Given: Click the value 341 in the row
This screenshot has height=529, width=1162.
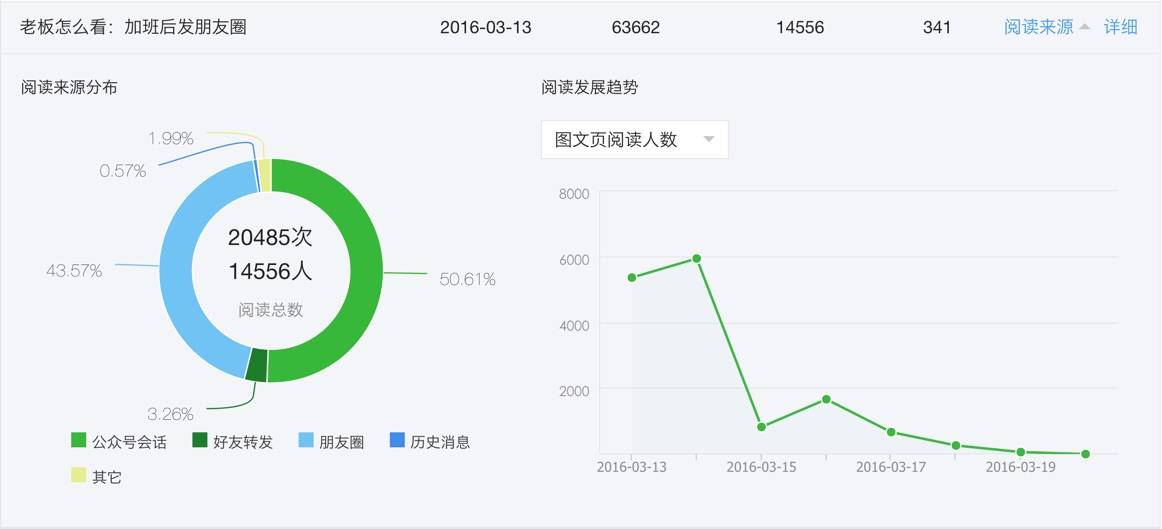Looking at the screenshot, I should tap(937, 27).
